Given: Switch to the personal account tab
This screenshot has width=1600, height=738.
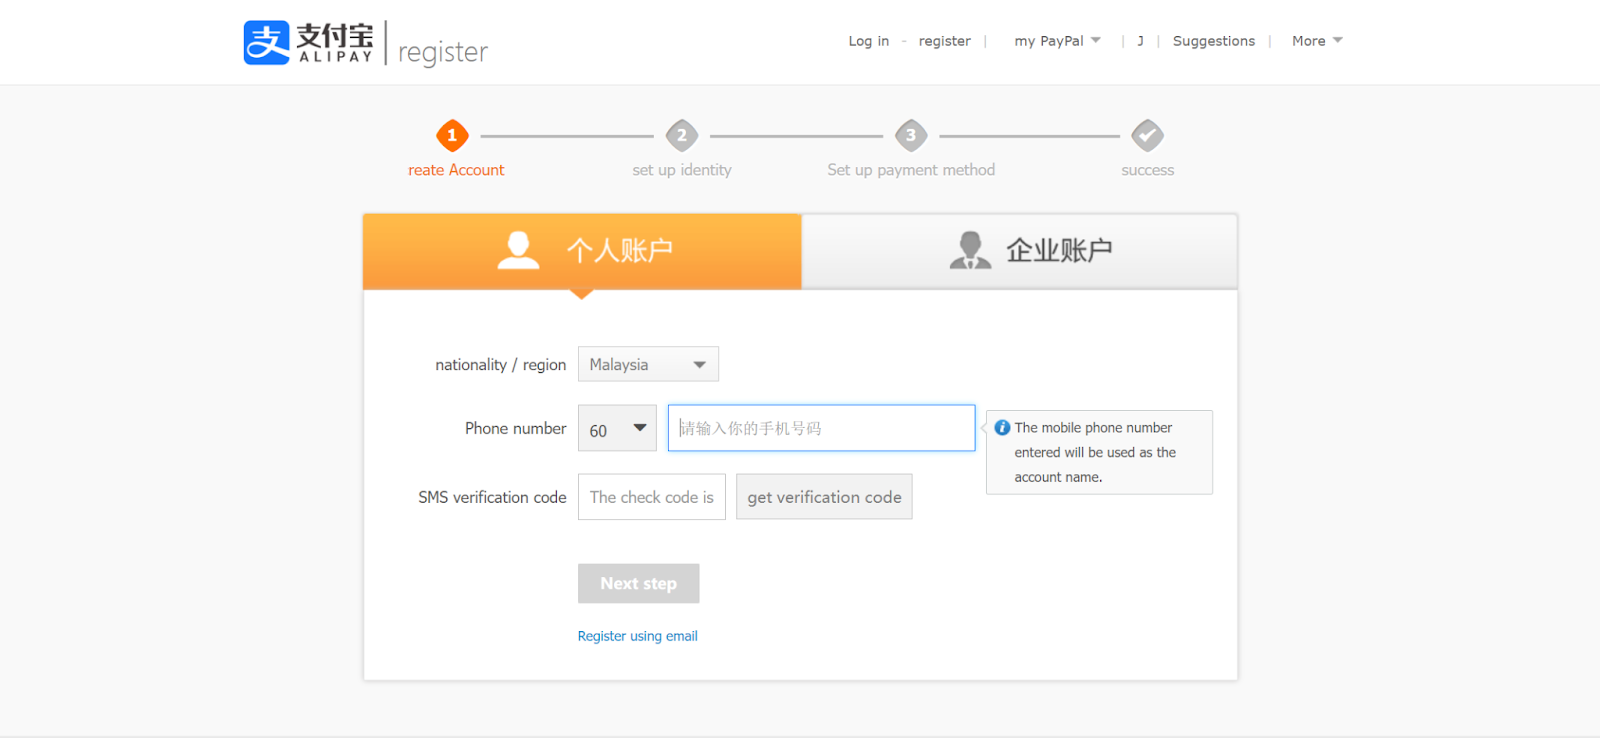Looking at the screenshot, I should click(582, 251).
